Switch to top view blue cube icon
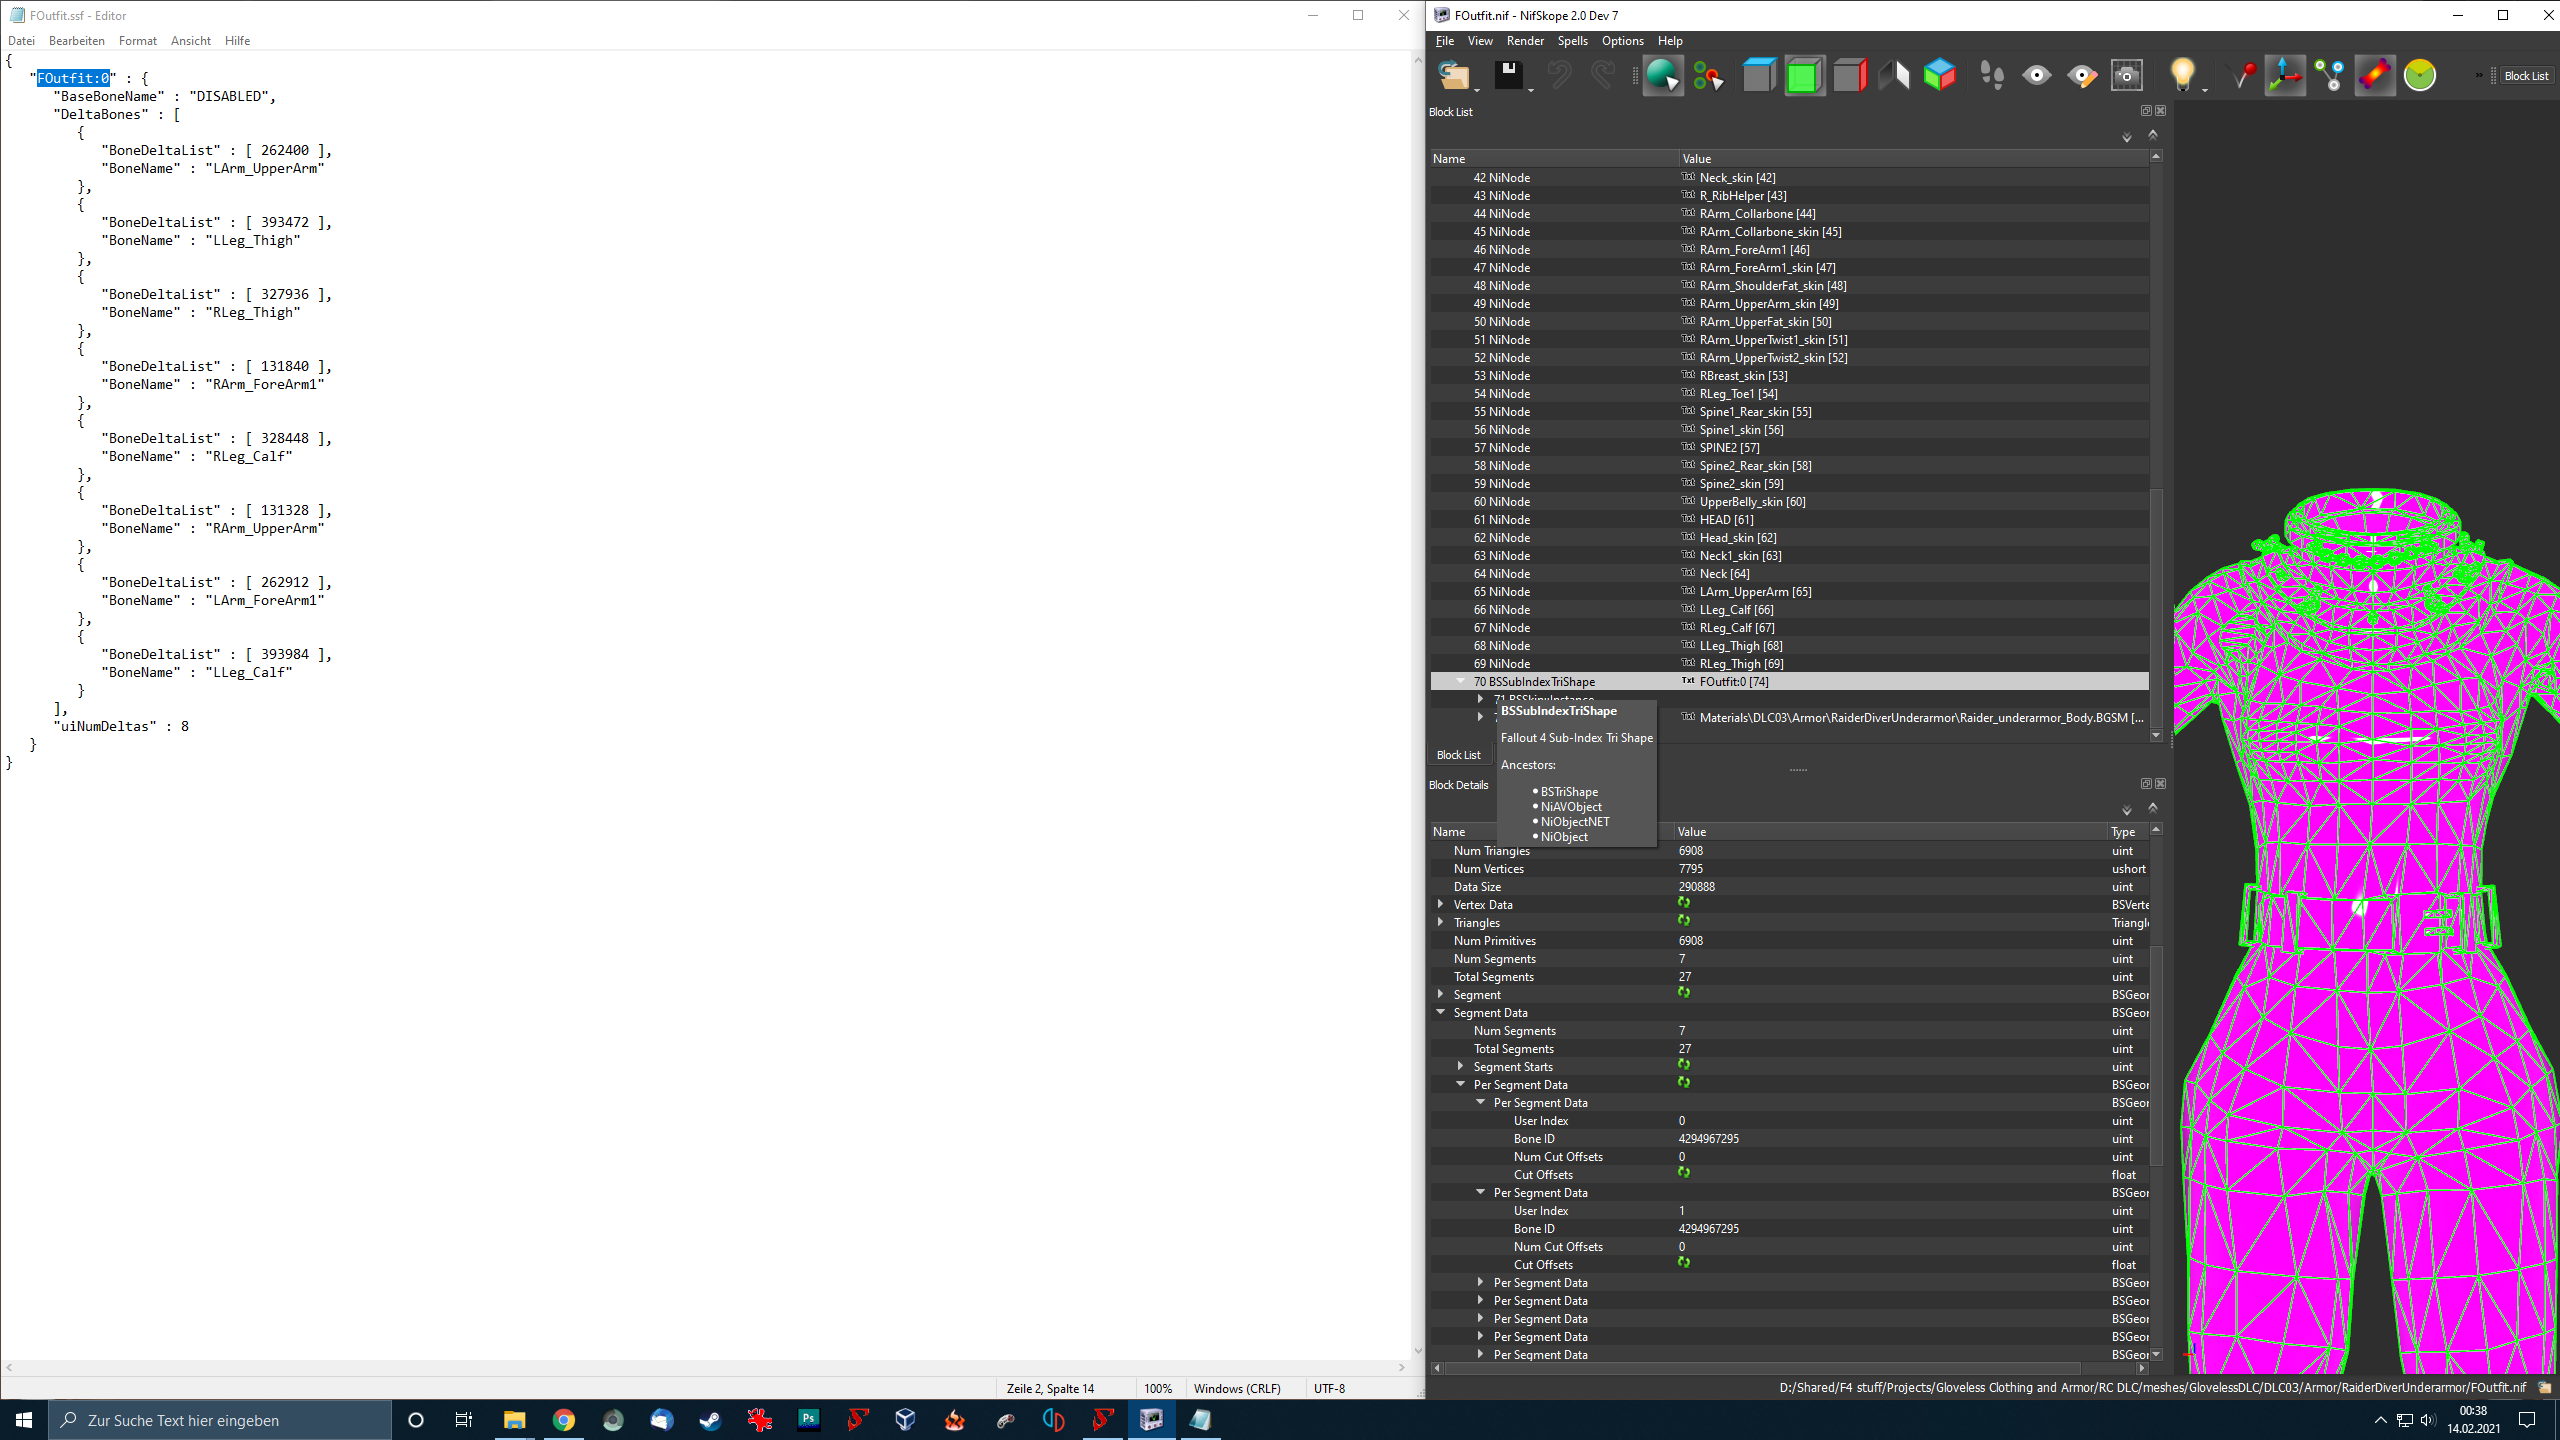Screen dimensions: 2560x1440 tap(1758, 76)
